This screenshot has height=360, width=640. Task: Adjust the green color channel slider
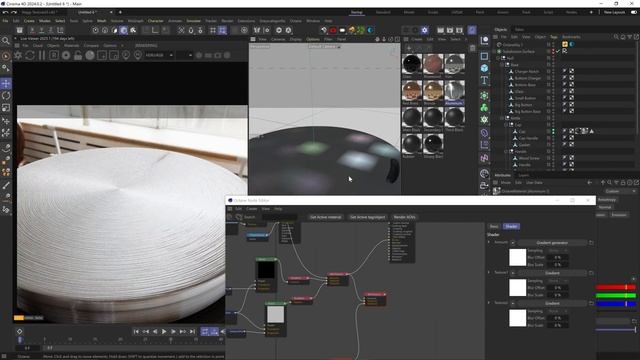coord(616,296)
